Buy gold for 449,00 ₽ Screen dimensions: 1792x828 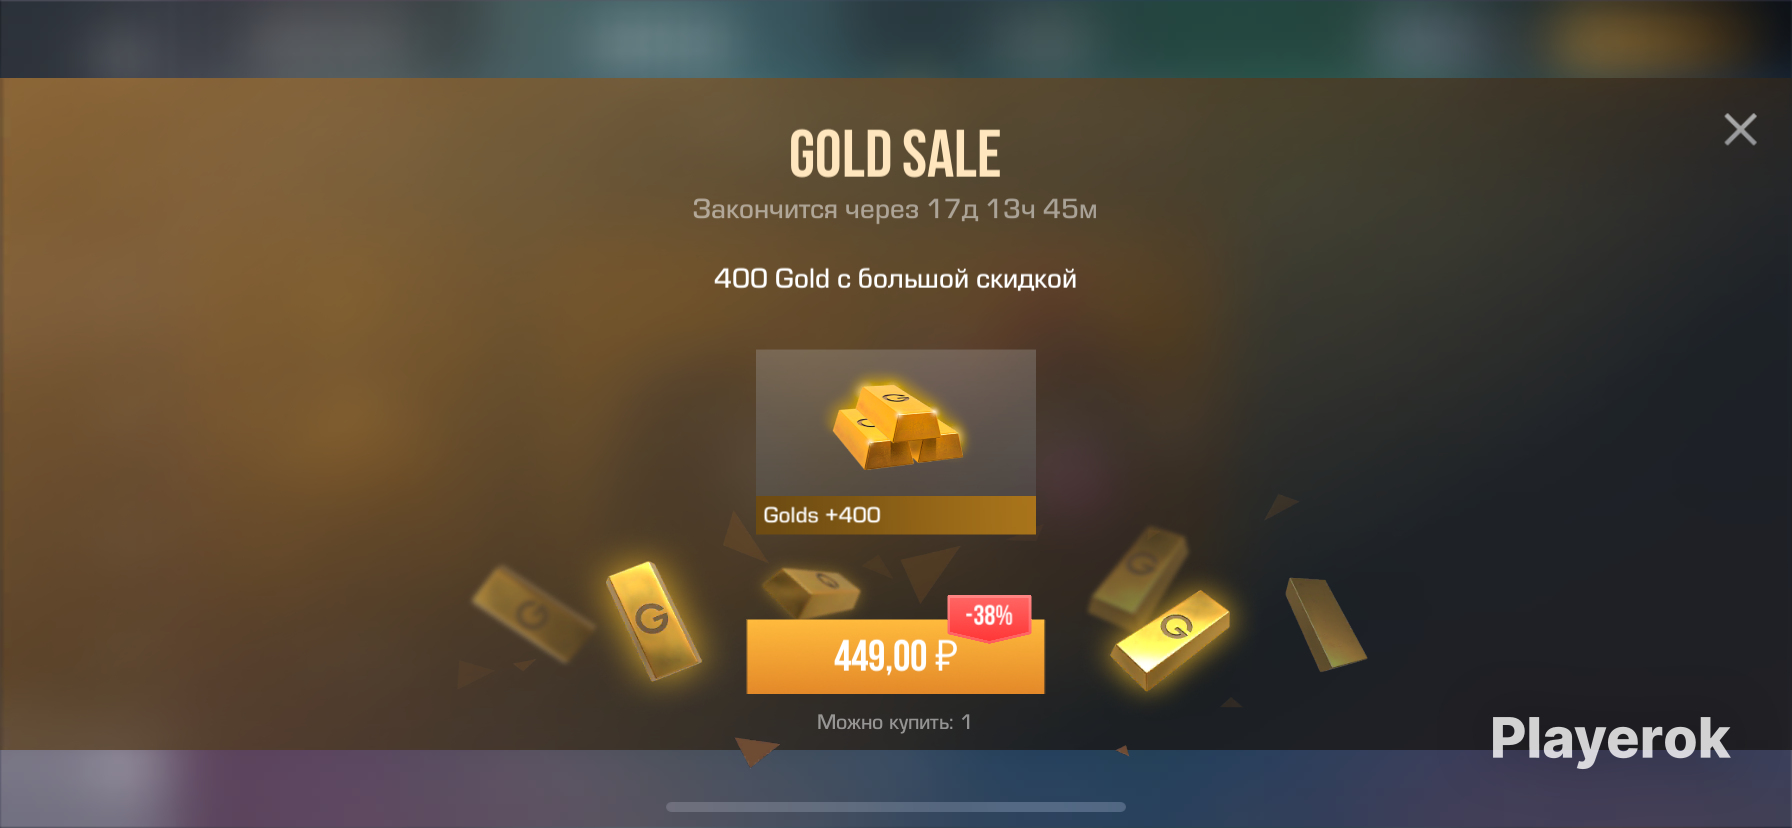coord(895,656)
